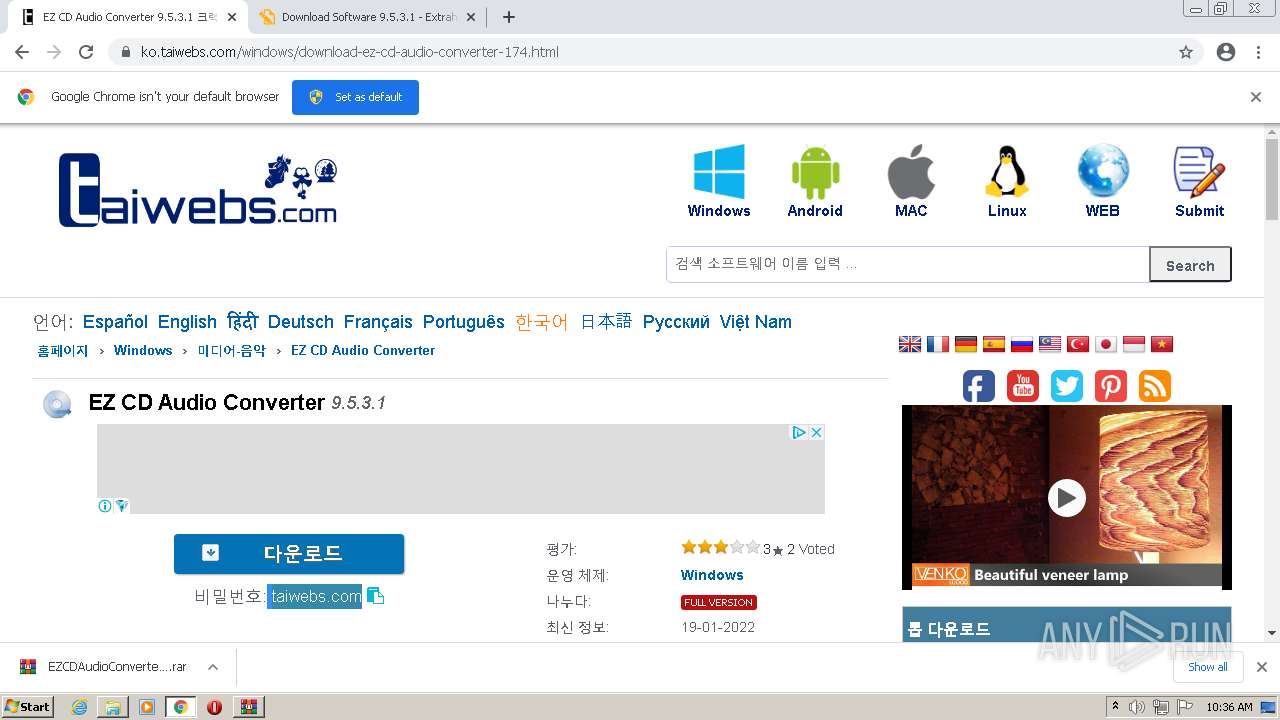
Task: Copy the taiwebs.com password icon
Action: (x=376, y=596)
